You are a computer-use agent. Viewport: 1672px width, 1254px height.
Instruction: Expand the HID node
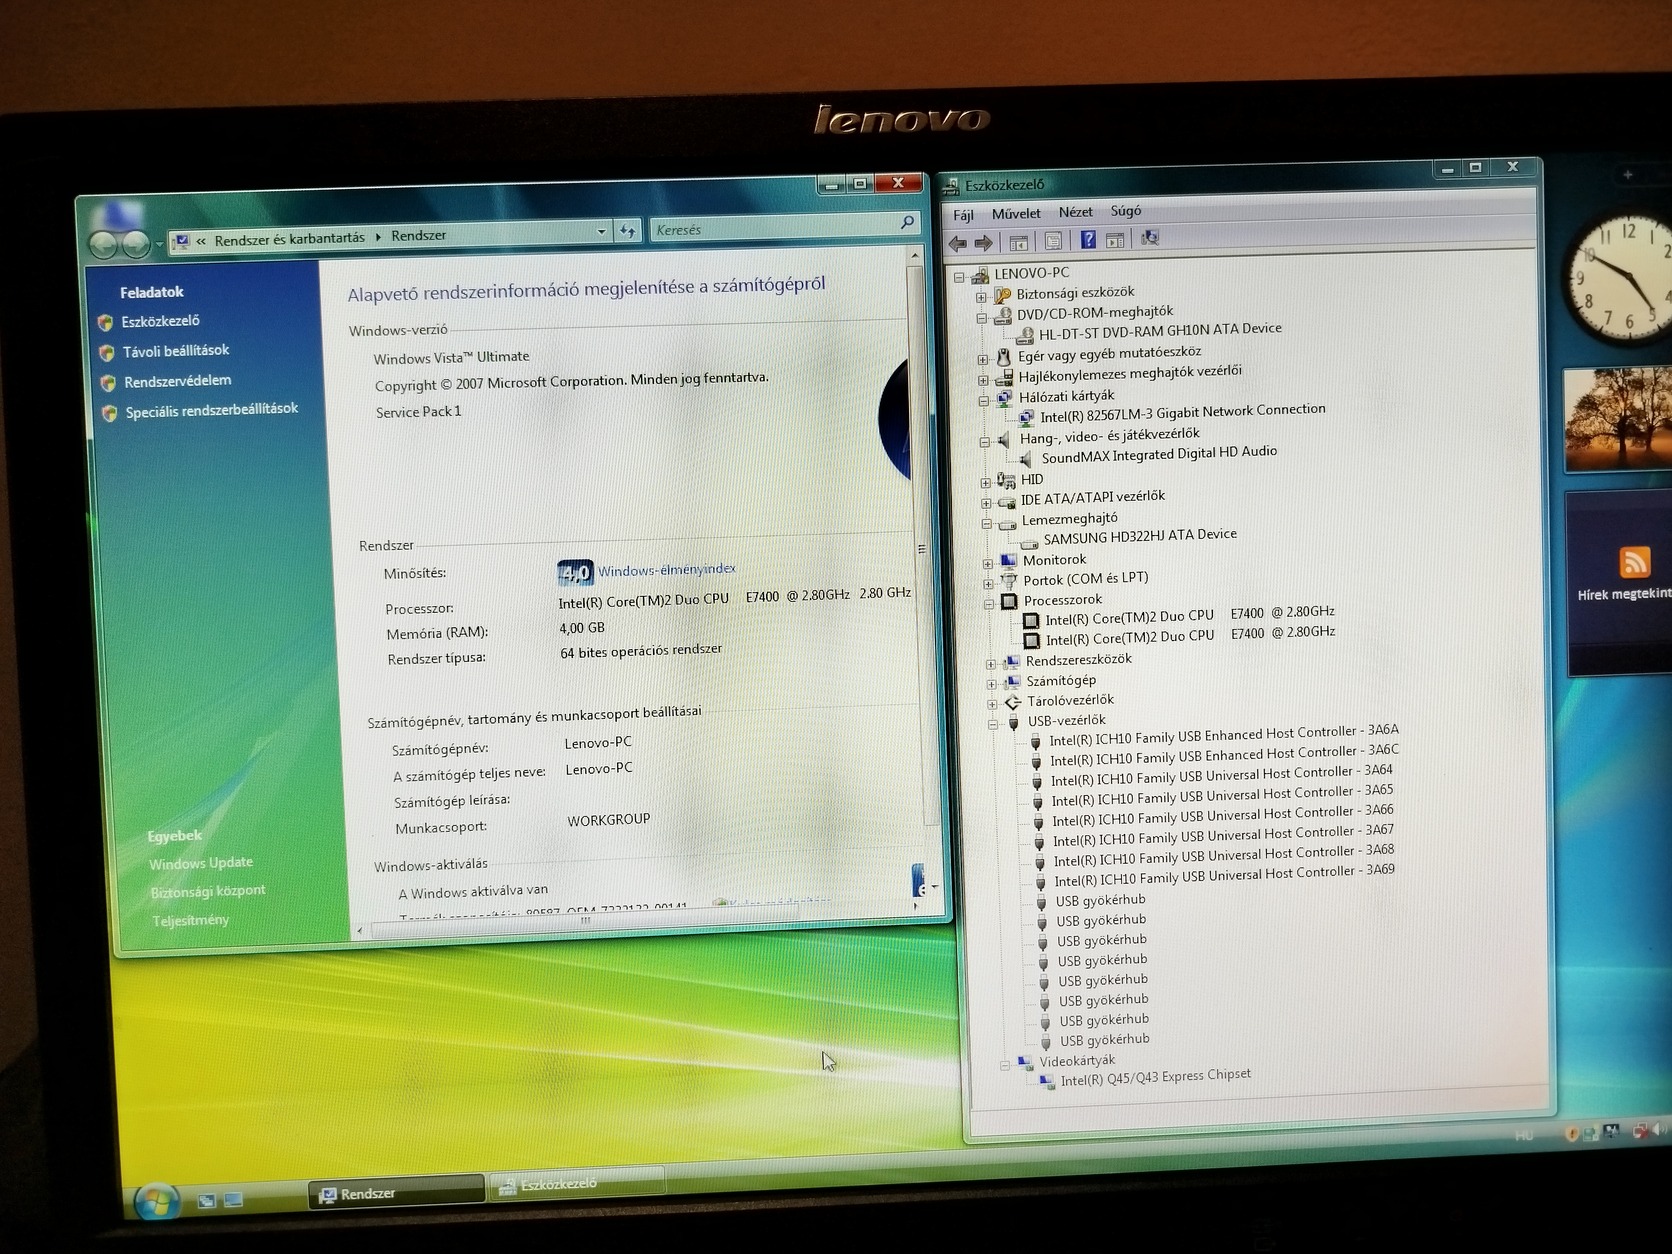(986, 482)
